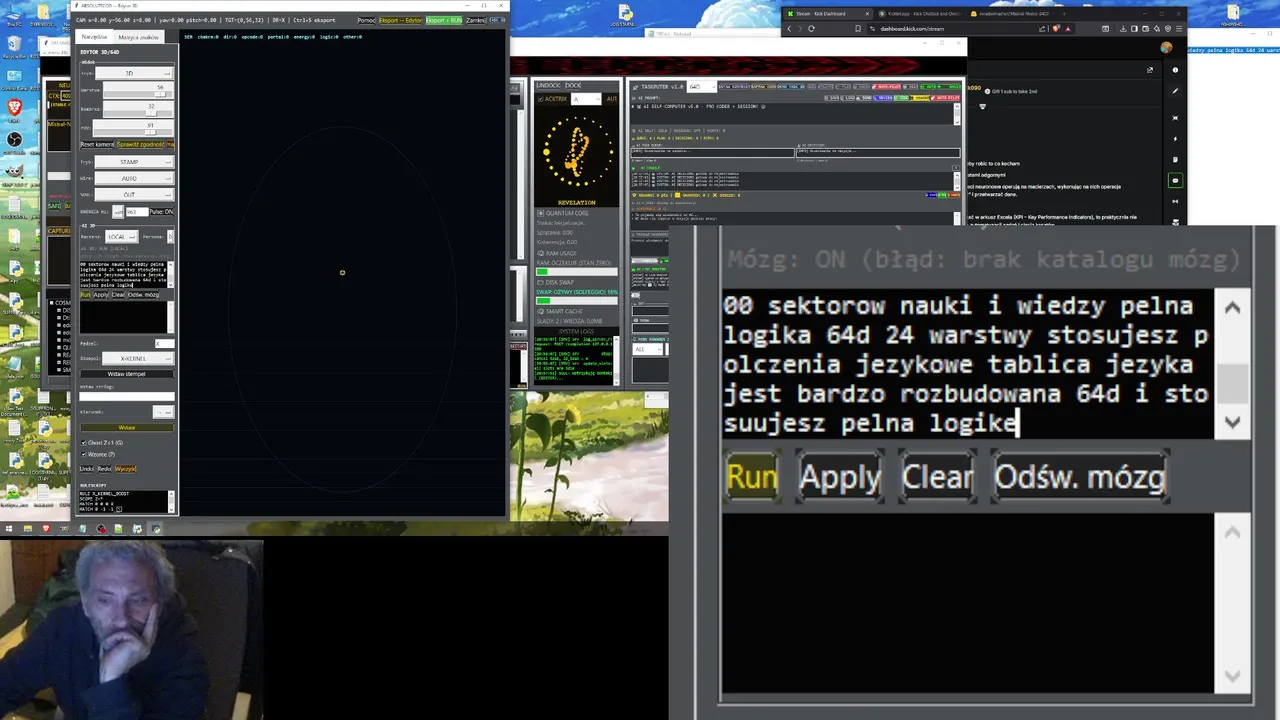Click the SMART CACHE icon in dock panel
Screen dimensions: 1280x720
[541, 311]
